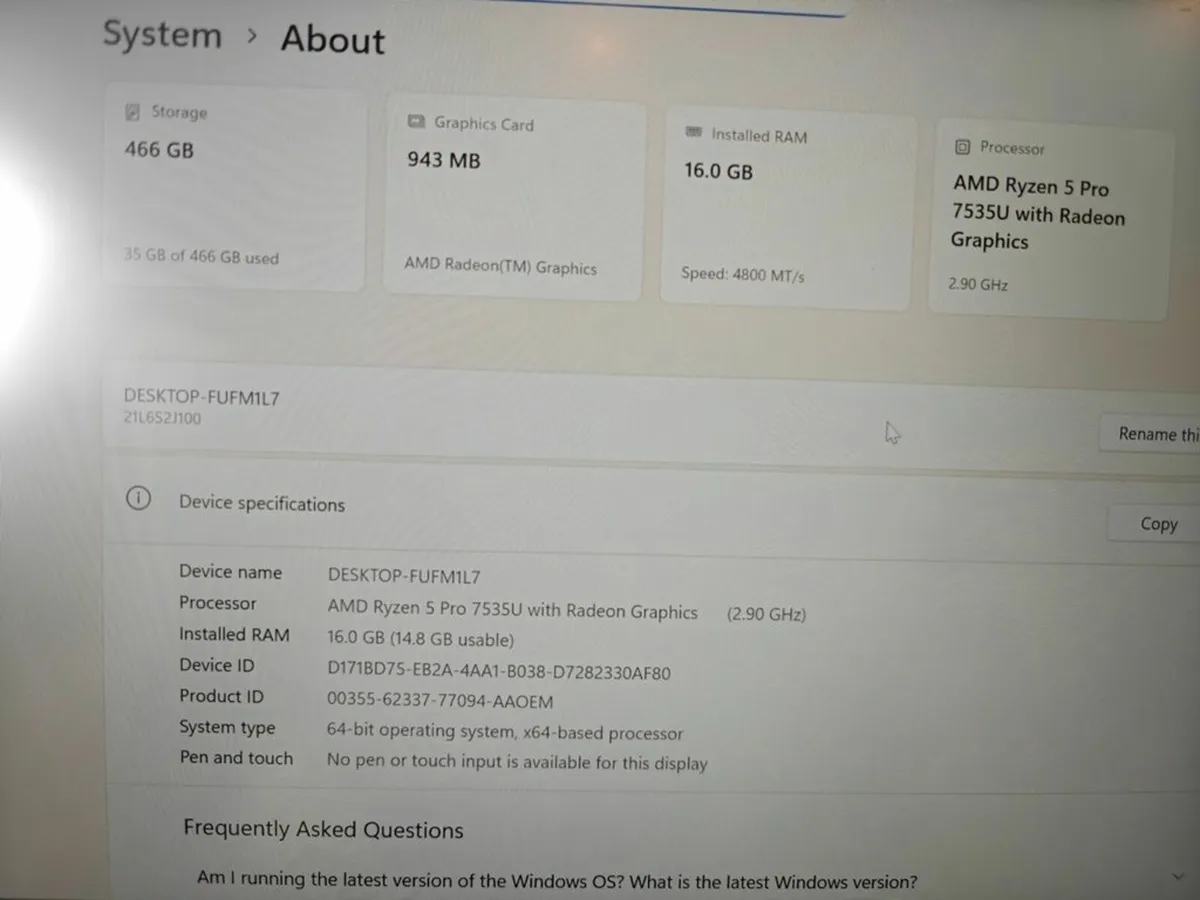The width and height of the screenshot is (1200, 900).
Task: Copy the device specifications
Action: pos(1158,524)
